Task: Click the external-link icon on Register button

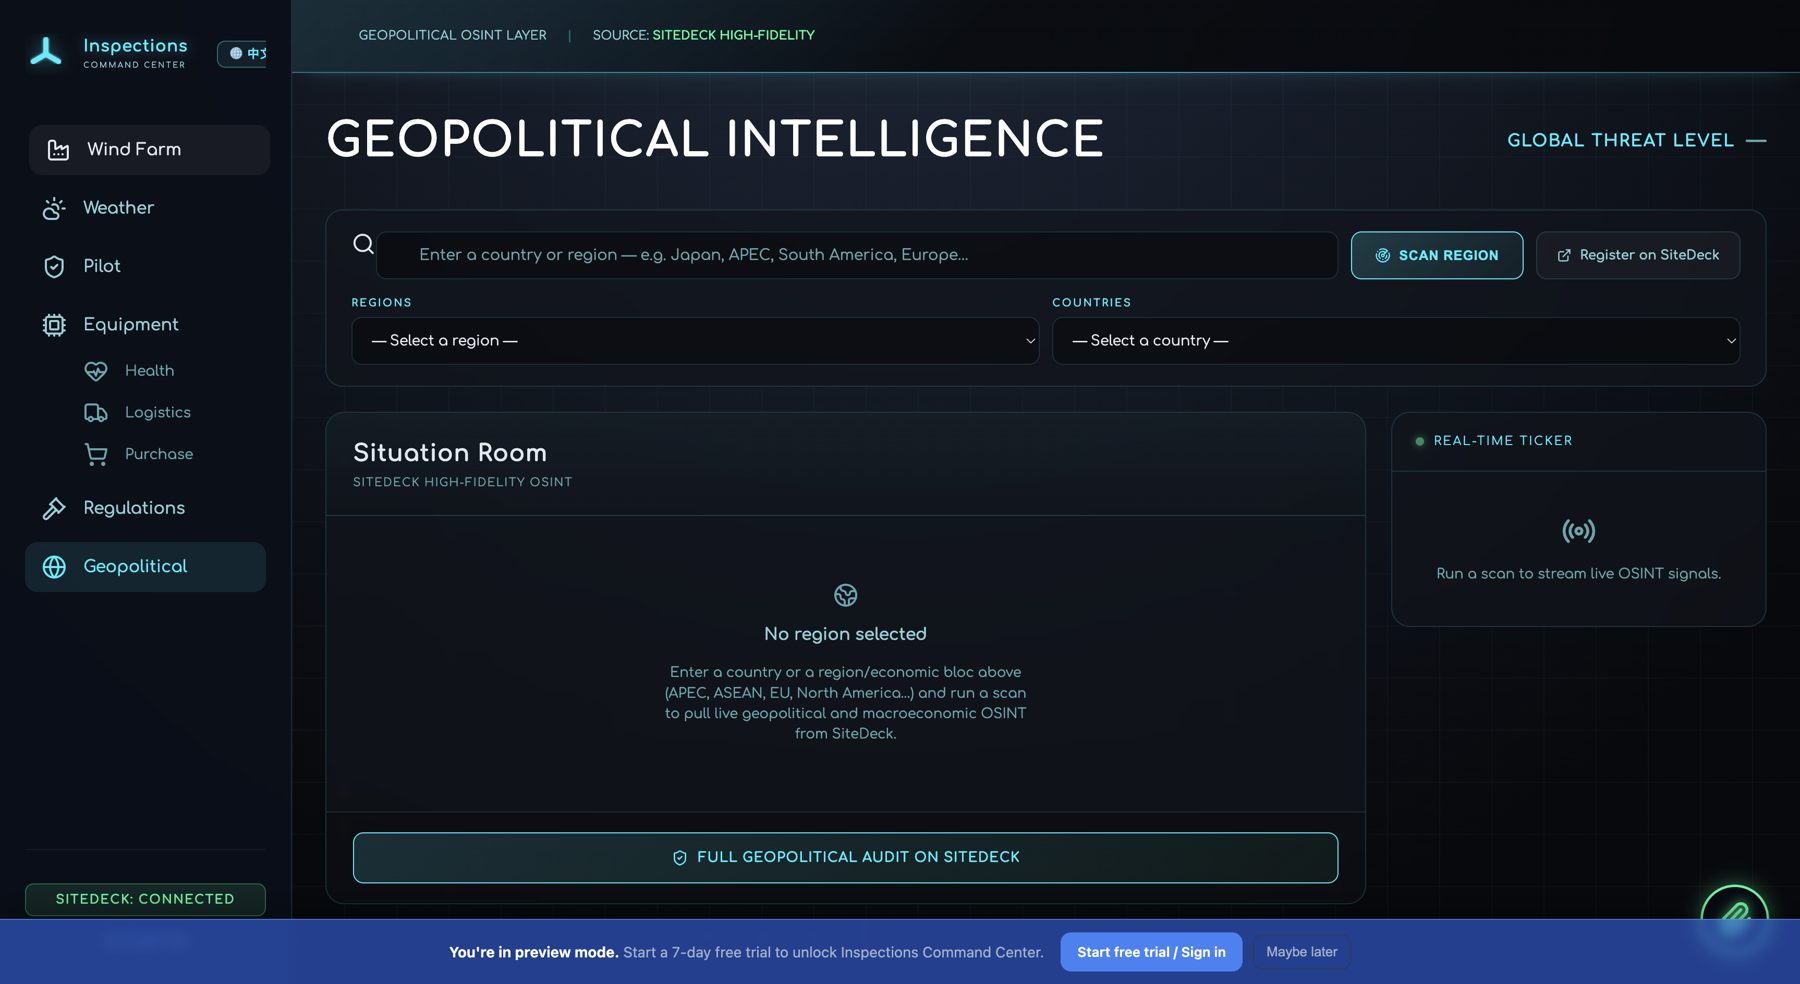Action: pyautogui.click(x=1564, y=256)
